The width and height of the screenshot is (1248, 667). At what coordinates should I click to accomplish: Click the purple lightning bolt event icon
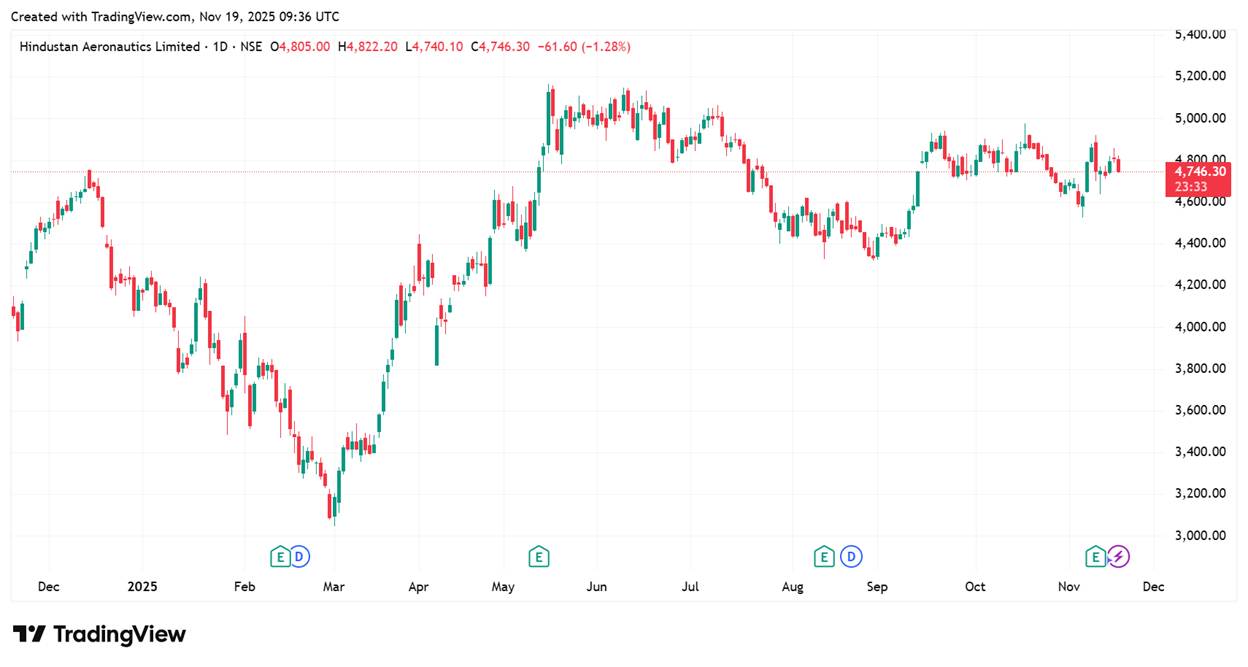tap(1119, 556)
